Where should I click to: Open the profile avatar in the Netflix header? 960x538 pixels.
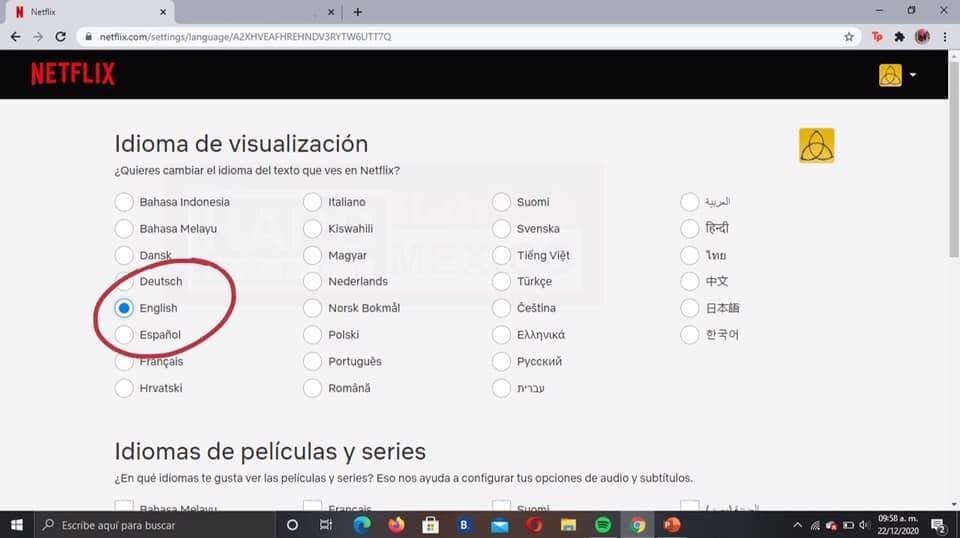tap(890, 75)
